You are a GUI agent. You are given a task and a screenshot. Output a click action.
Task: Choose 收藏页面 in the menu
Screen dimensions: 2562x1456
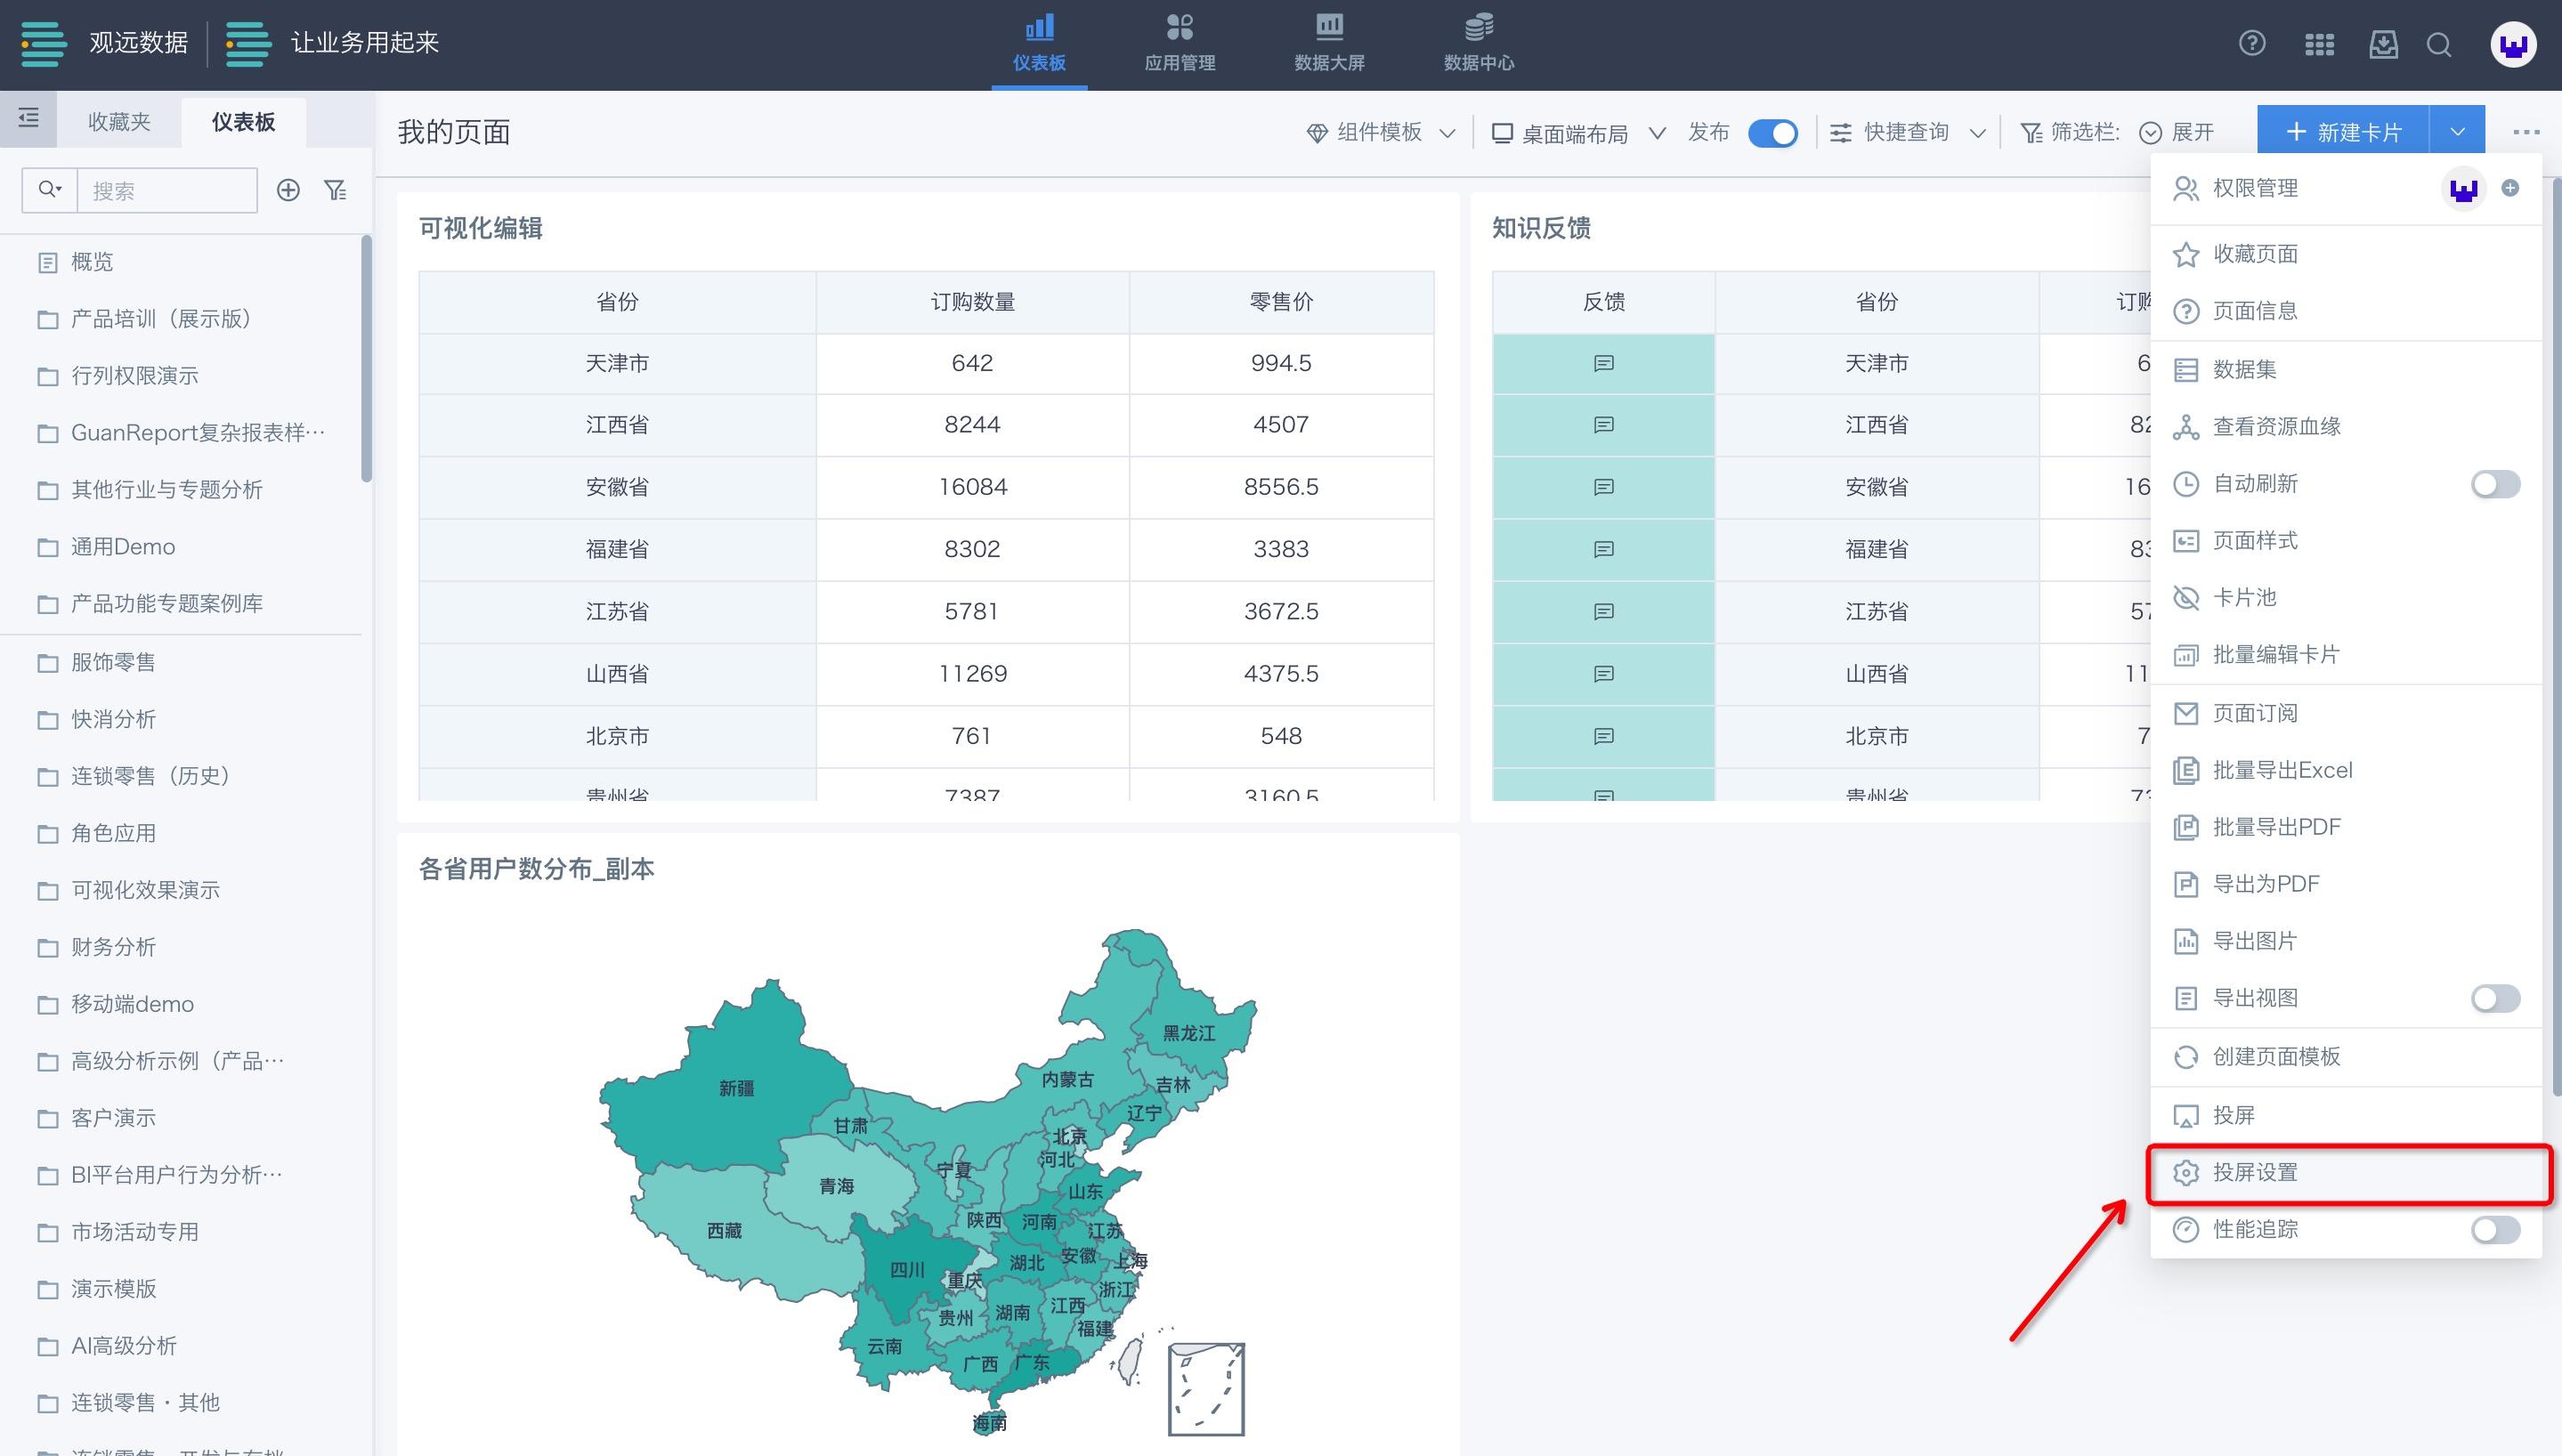(2346, 254)
